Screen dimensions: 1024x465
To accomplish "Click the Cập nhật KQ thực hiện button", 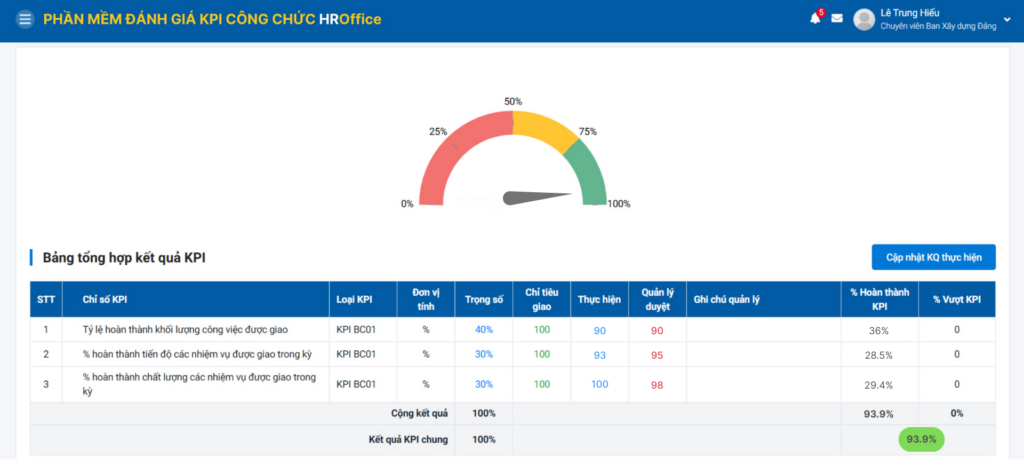I will [x=933, y=257].
